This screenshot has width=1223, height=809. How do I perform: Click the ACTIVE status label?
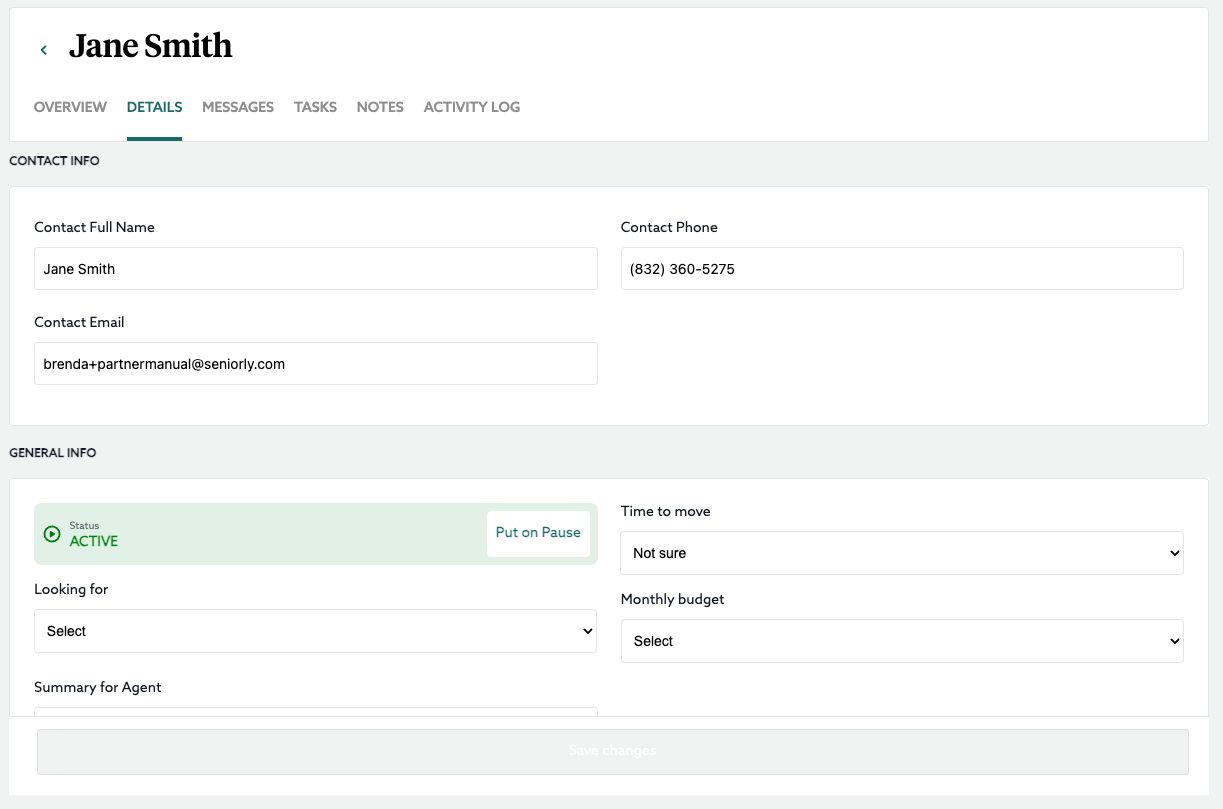point(94,541)
